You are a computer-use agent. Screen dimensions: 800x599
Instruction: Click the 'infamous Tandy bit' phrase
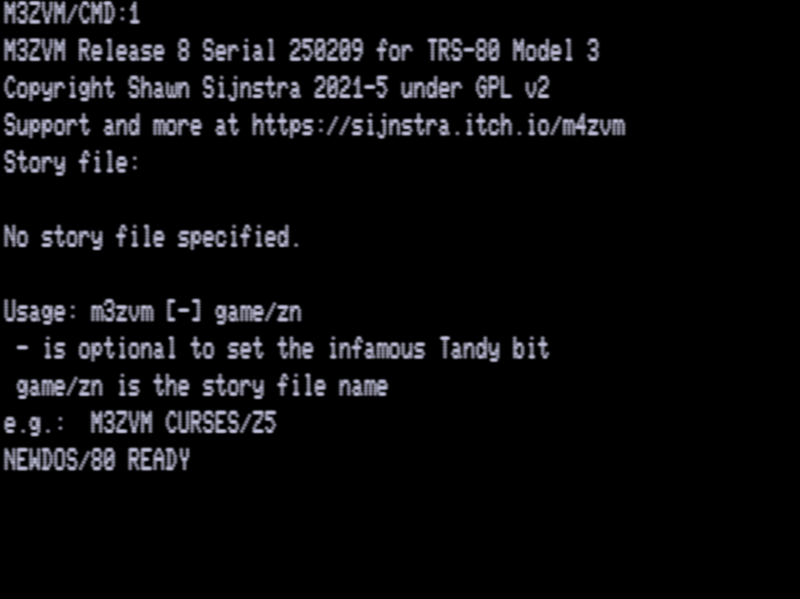[x=438, y=349]
